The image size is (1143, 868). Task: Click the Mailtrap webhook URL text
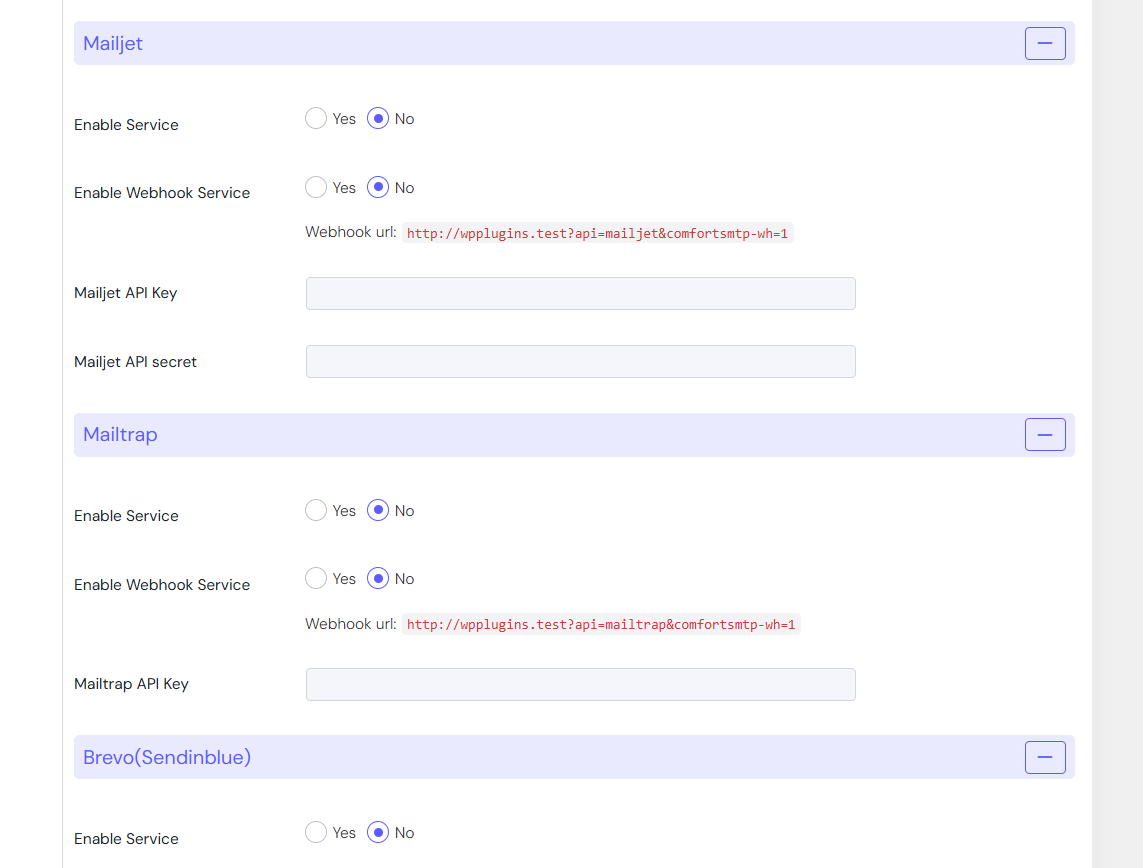click(x=601, y=625)
